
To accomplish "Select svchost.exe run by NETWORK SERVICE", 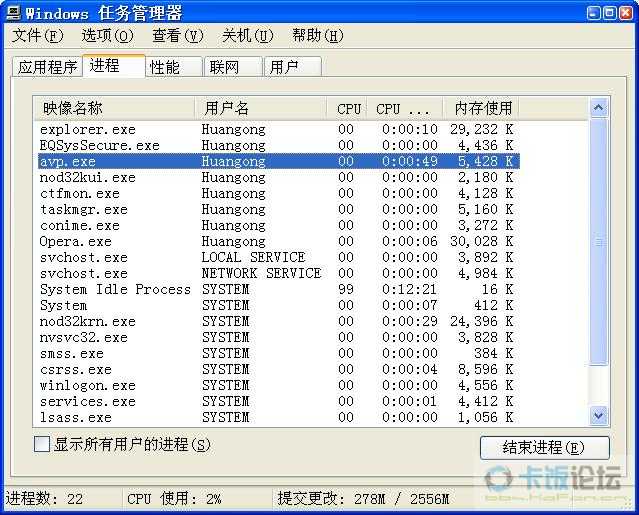I will coord(278,273).
